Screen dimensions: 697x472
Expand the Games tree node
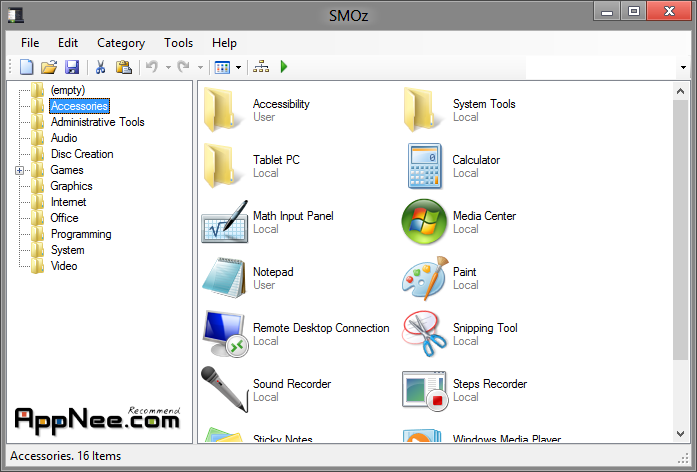pyautogui.click(x=19, y=170)
